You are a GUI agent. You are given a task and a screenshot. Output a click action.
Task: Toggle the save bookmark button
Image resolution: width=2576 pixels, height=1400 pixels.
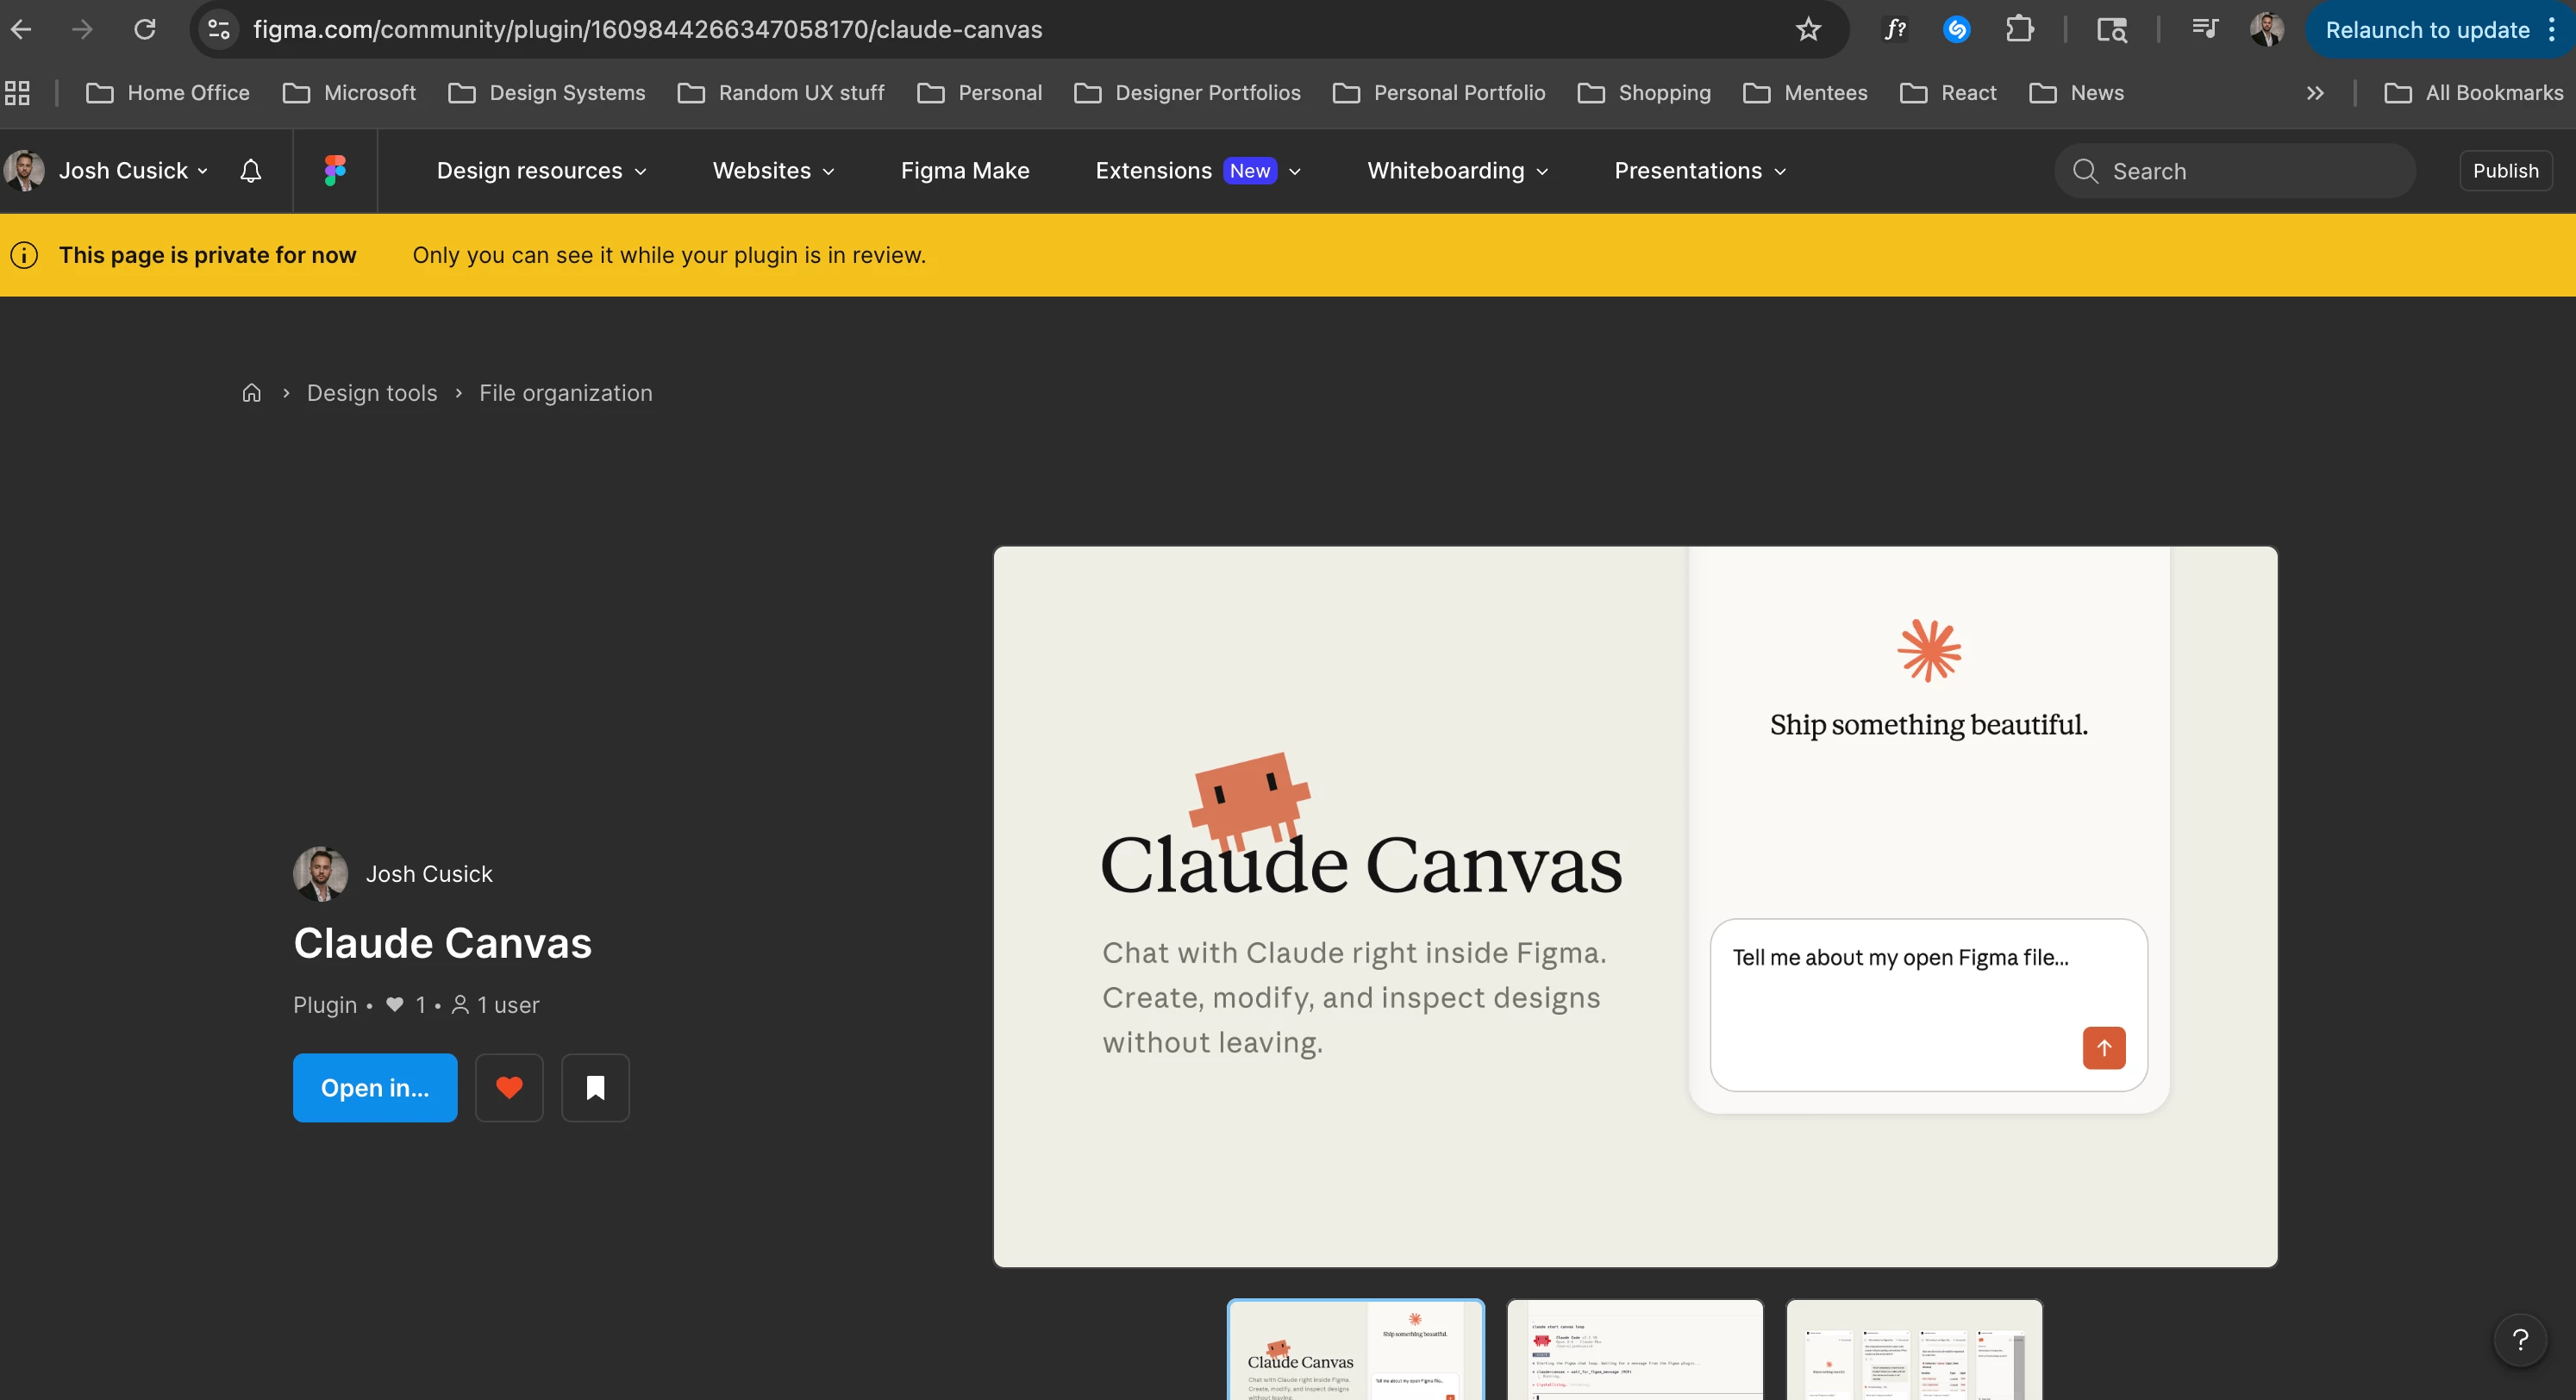click(595, 1088)
